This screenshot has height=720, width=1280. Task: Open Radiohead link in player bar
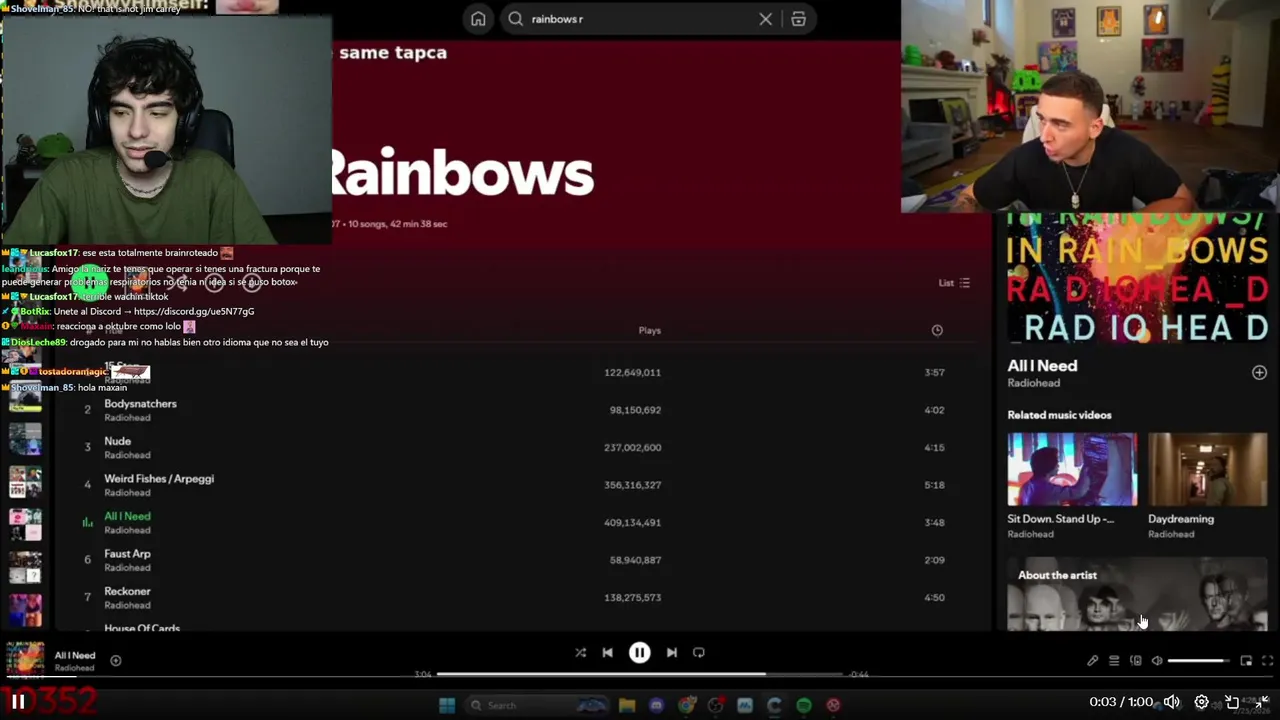click(x=74, y=668)
